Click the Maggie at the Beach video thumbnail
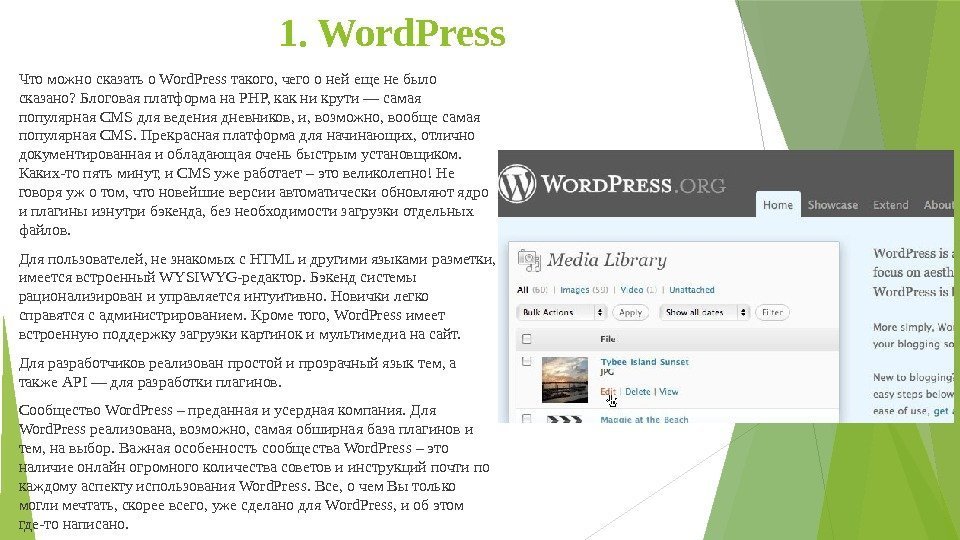The height and width of the screenshot is (540, 960). coord(564,419)
